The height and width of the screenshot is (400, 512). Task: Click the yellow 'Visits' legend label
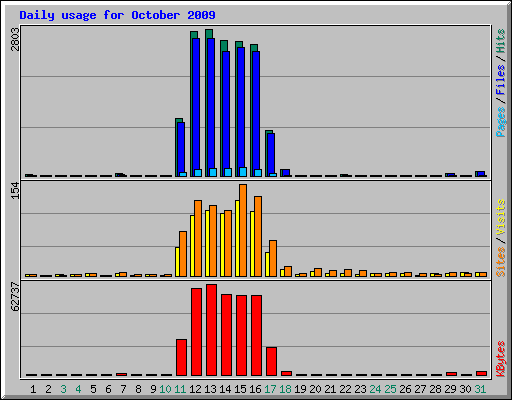coord(501,218)
